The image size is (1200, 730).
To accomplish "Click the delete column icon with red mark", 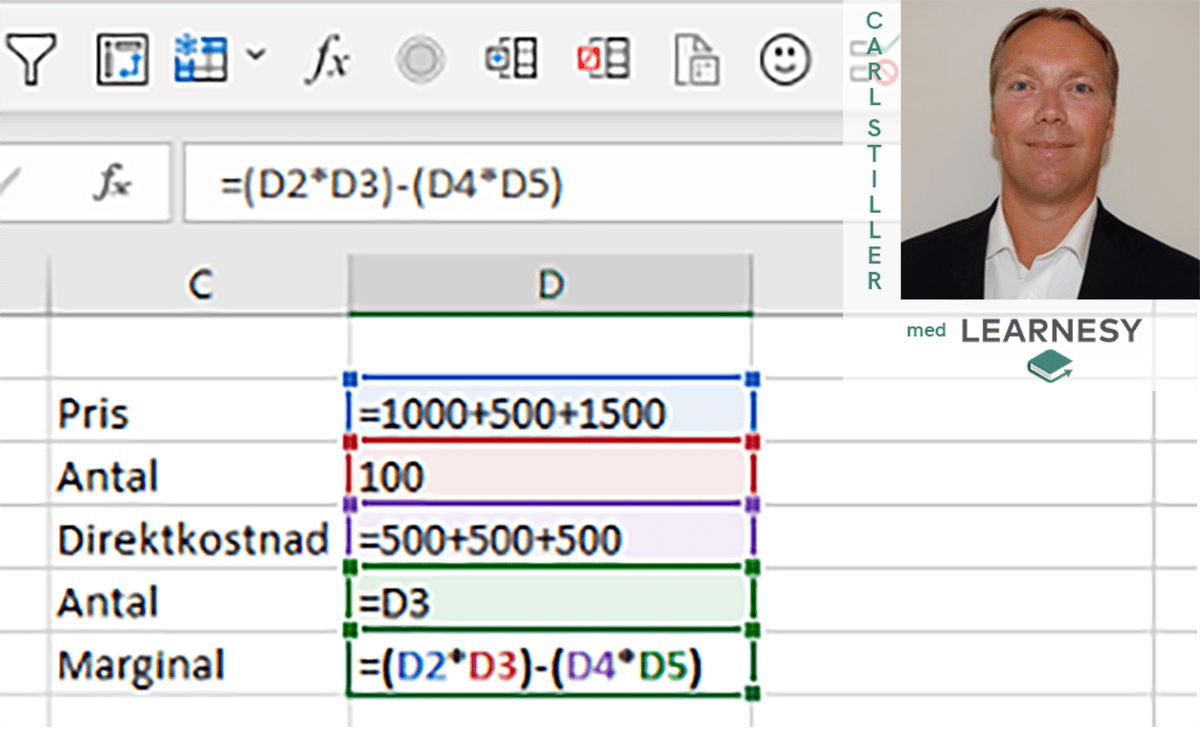I will point(603,60).
